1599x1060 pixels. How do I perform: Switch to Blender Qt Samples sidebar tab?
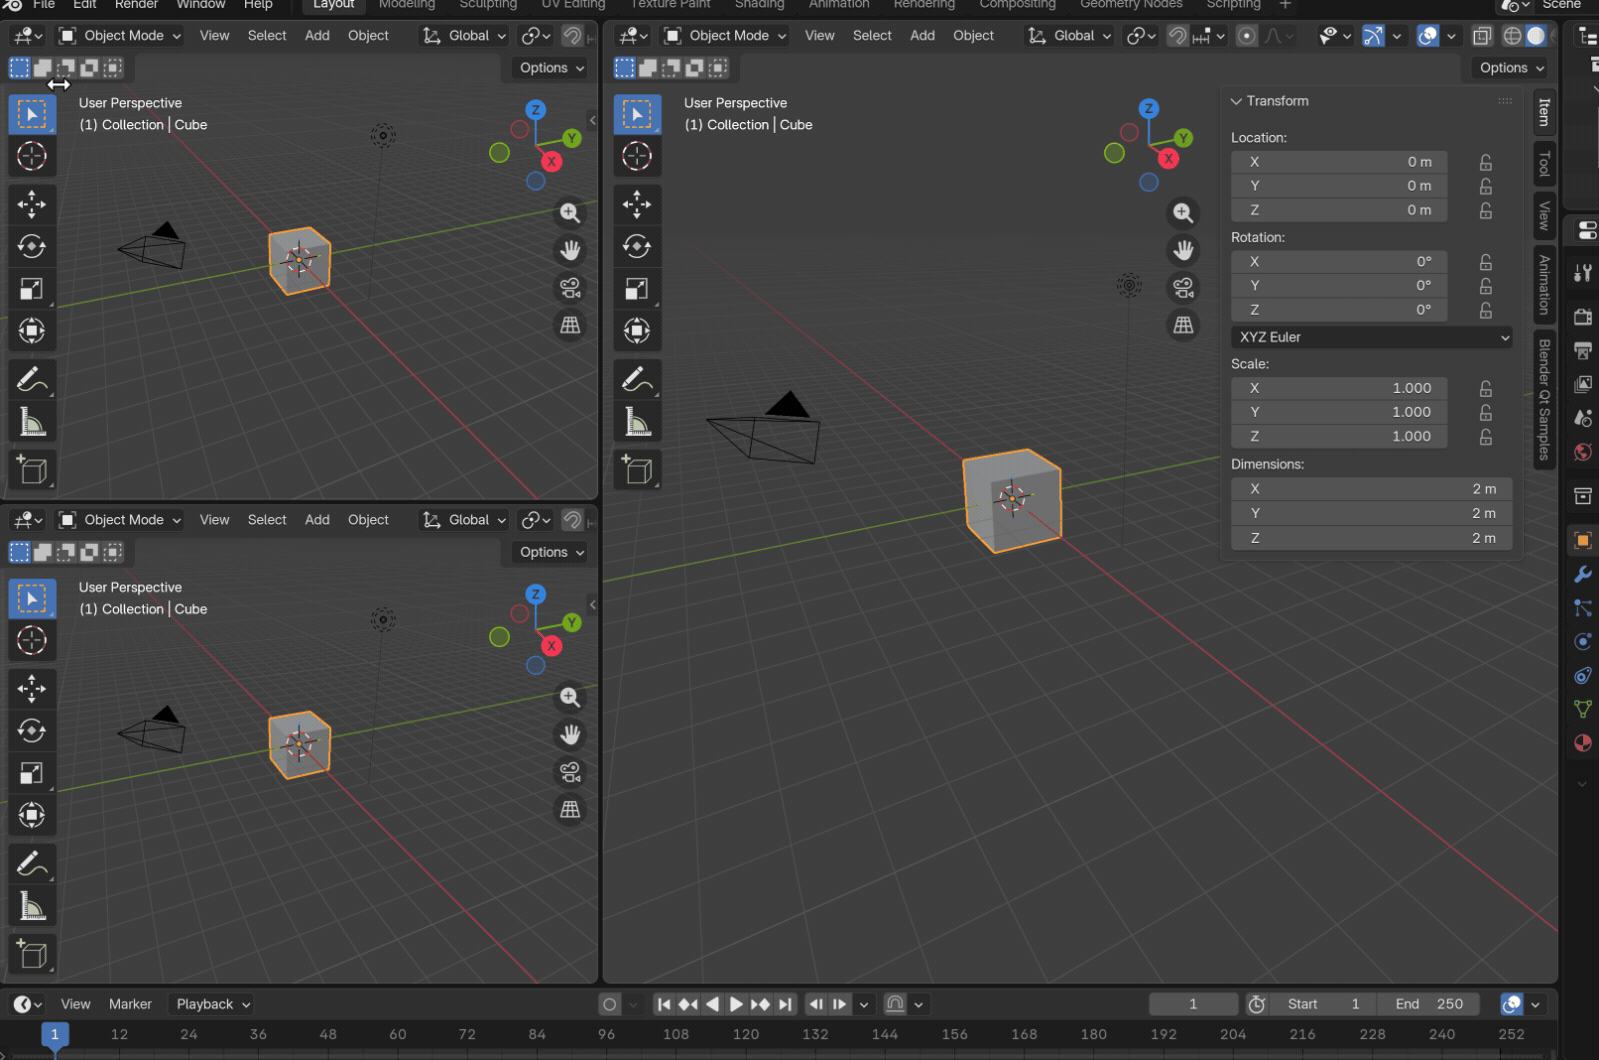pyautogui.click(x=1544, y=399)
